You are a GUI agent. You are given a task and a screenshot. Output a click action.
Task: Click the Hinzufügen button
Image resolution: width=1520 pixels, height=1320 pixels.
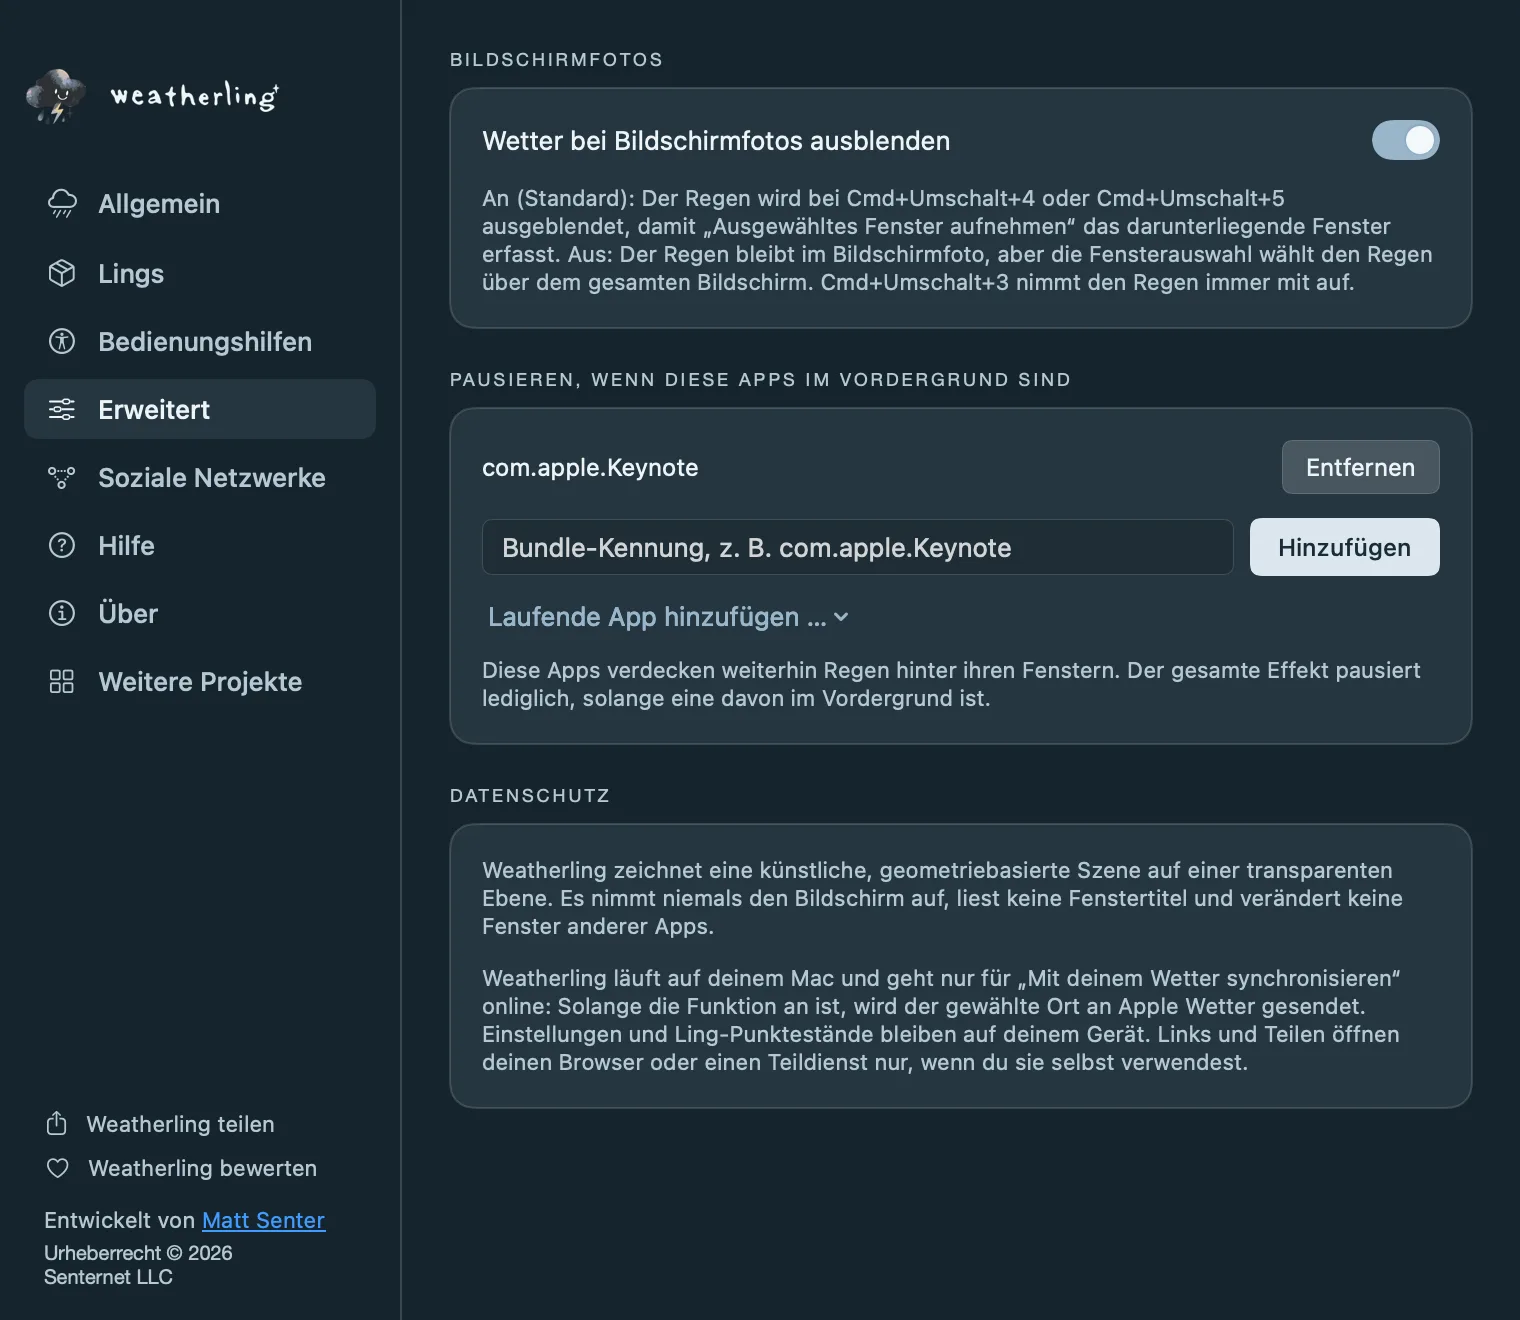1344,547
